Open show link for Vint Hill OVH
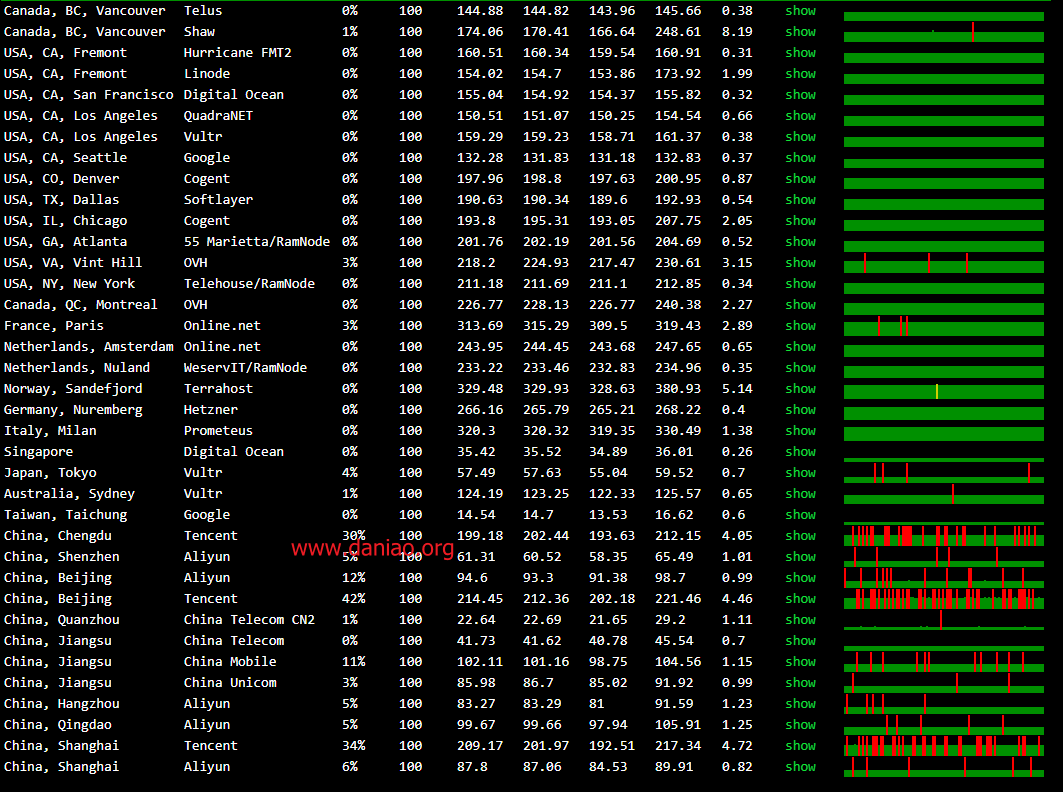This screenshot has height=792, width=1063. coord(800,263)
